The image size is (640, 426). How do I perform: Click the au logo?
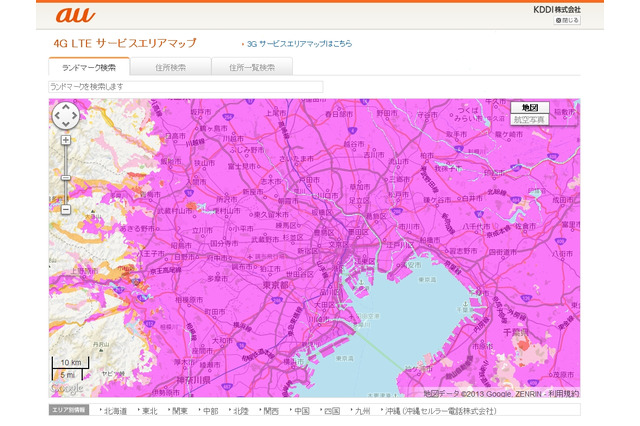pyautogui.click(x=74, y=15)
